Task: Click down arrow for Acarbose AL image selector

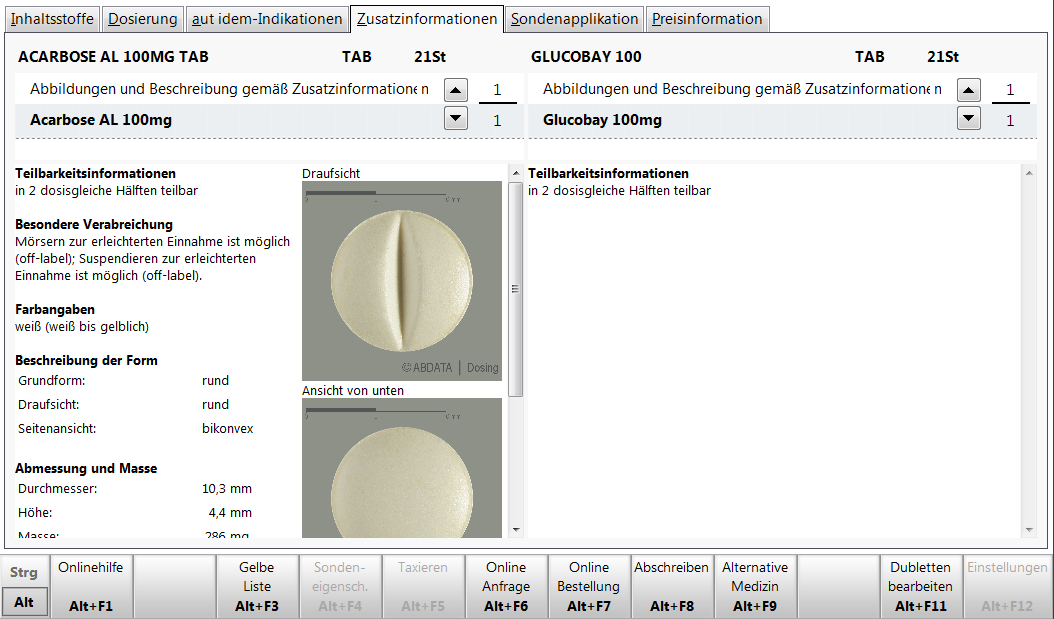Action: pos(456,119)
